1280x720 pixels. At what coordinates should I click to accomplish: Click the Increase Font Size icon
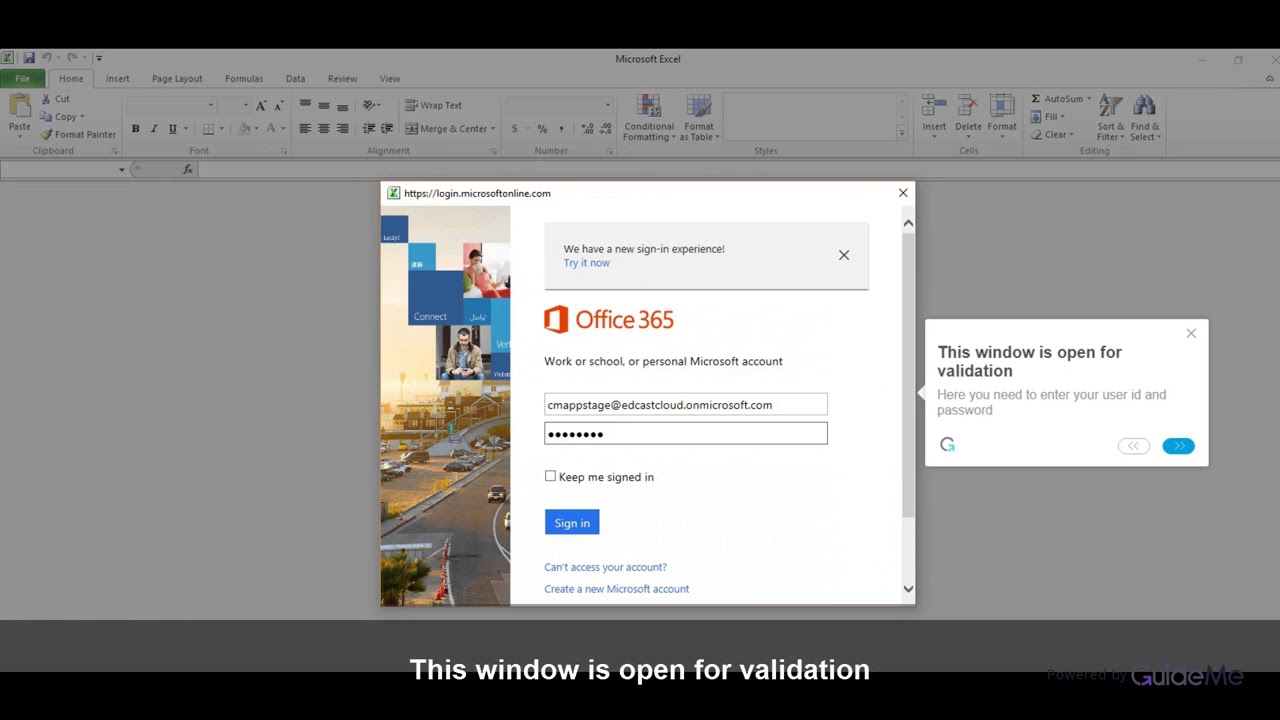[261, 105]
